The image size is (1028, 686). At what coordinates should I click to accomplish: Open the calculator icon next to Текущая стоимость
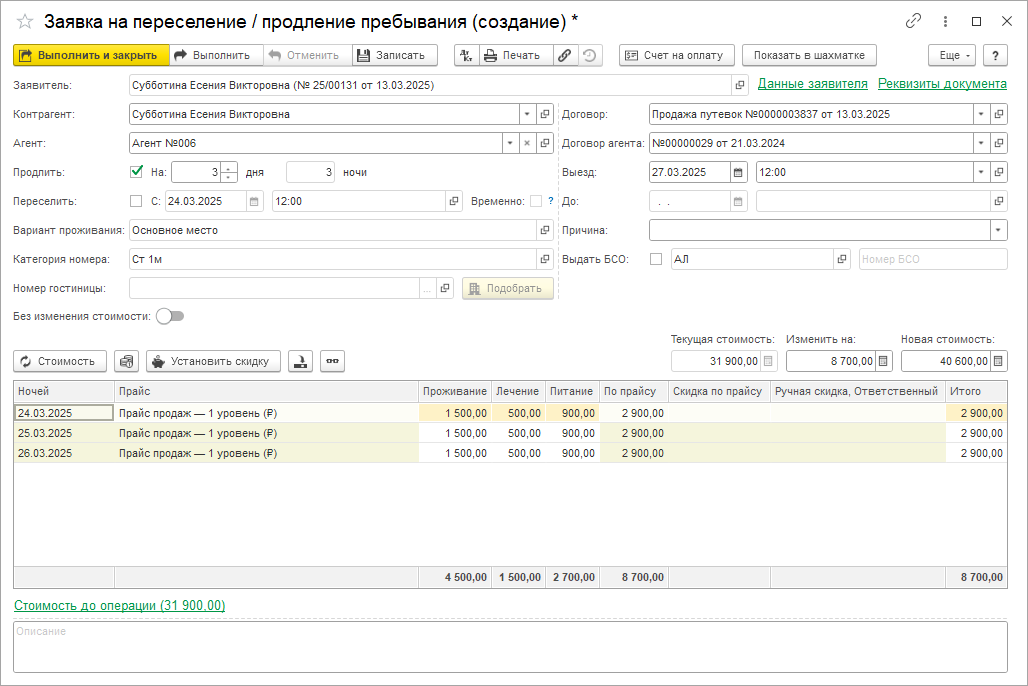[768, 361]
